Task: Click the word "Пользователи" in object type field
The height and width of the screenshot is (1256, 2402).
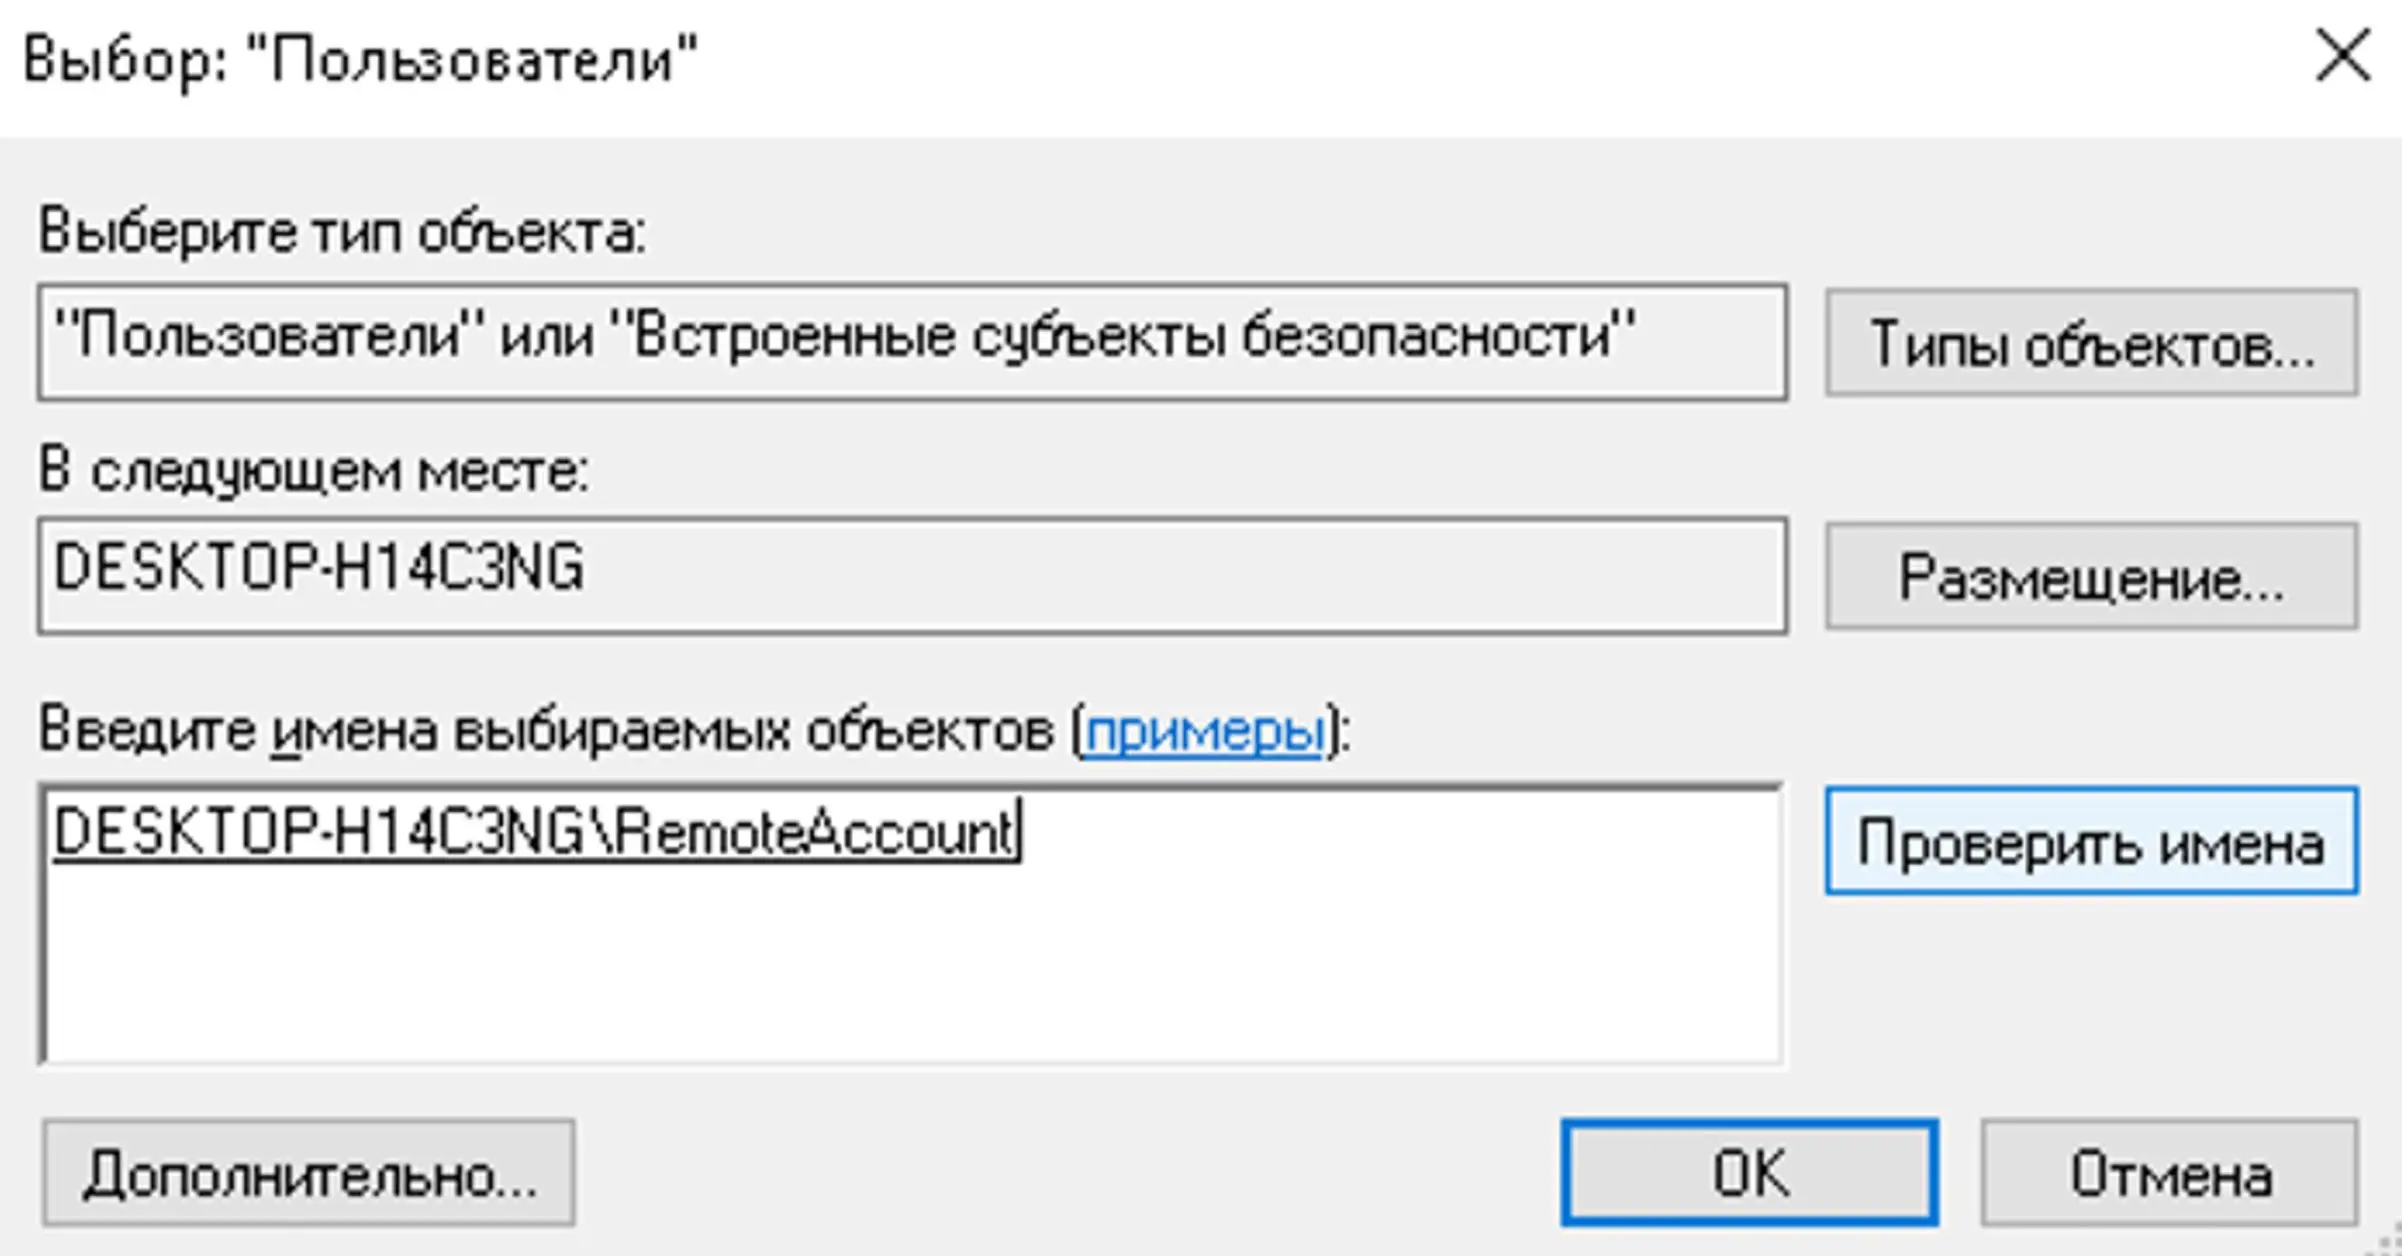Action: coord(268,336)
